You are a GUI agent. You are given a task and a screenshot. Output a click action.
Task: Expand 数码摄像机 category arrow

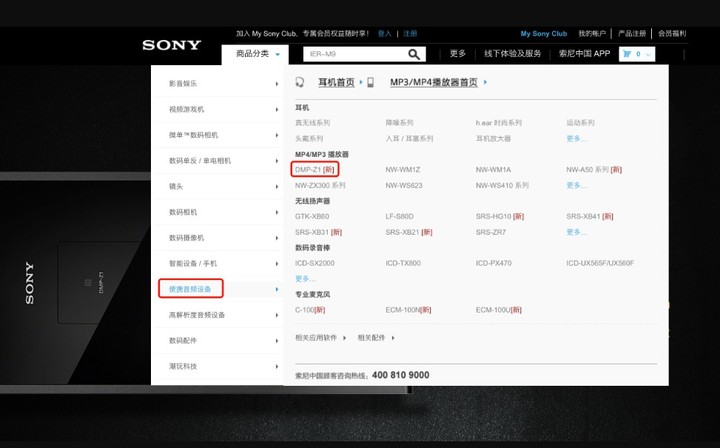(x=277, y=238)
